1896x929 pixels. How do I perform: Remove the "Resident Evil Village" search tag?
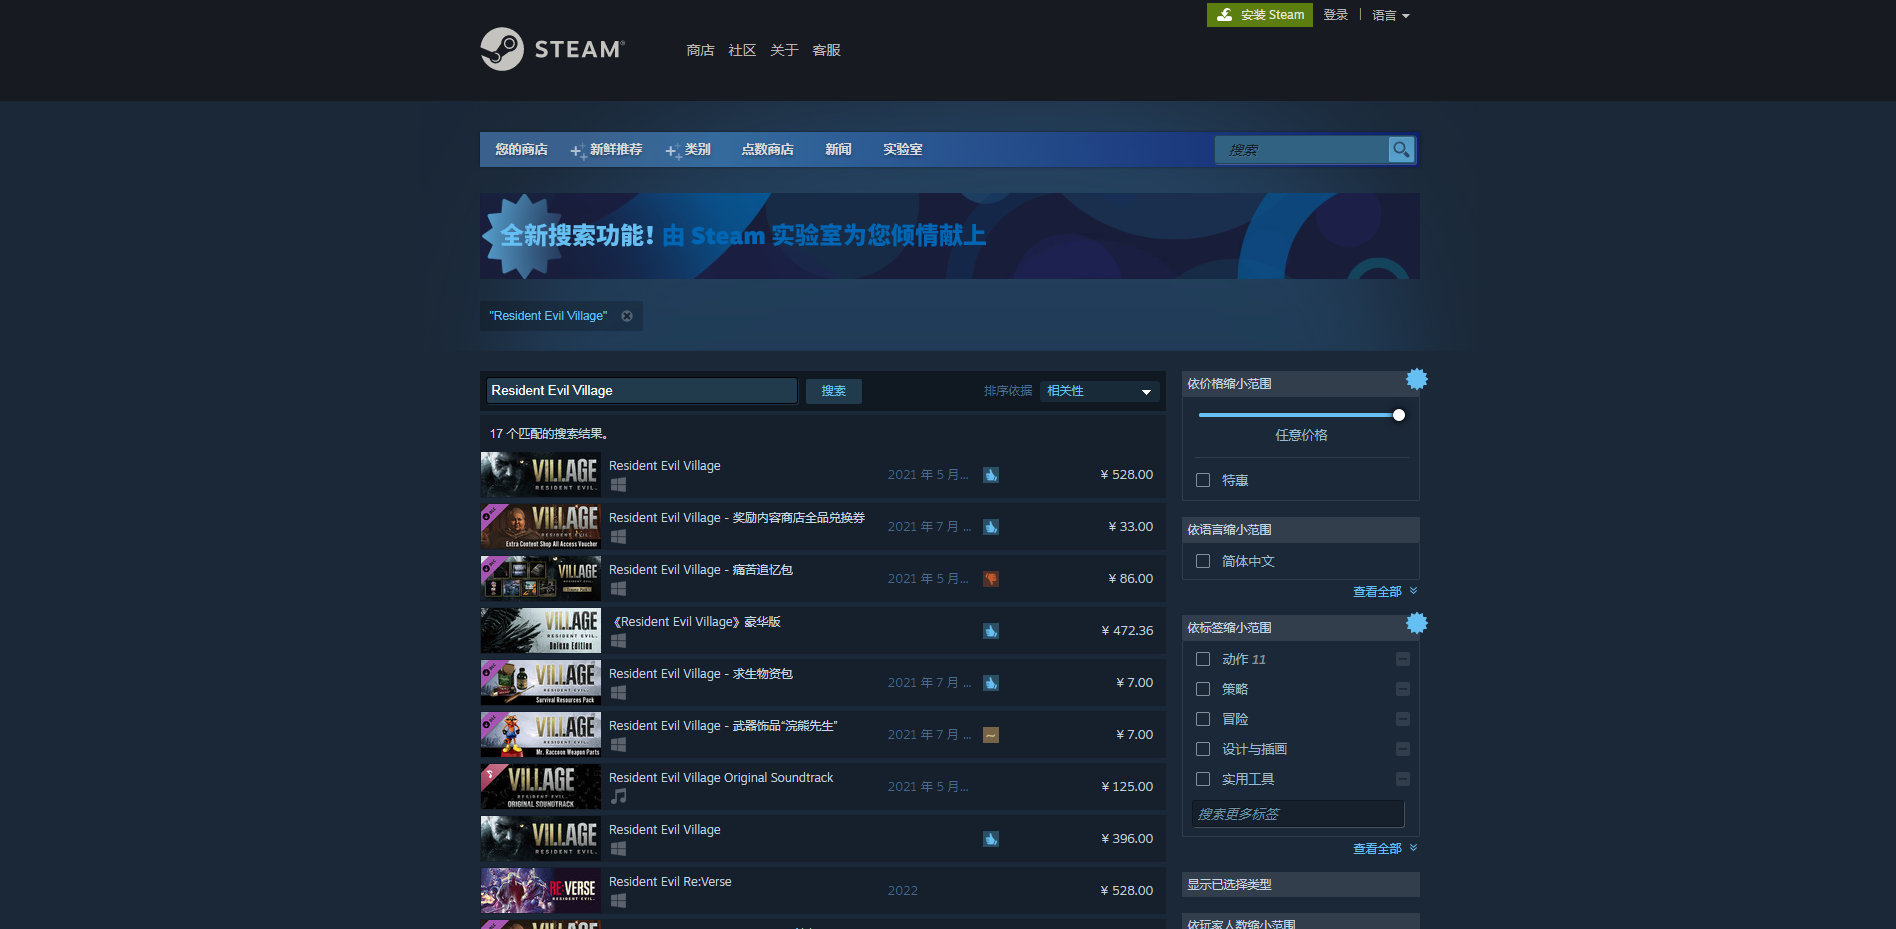(627, 316)
